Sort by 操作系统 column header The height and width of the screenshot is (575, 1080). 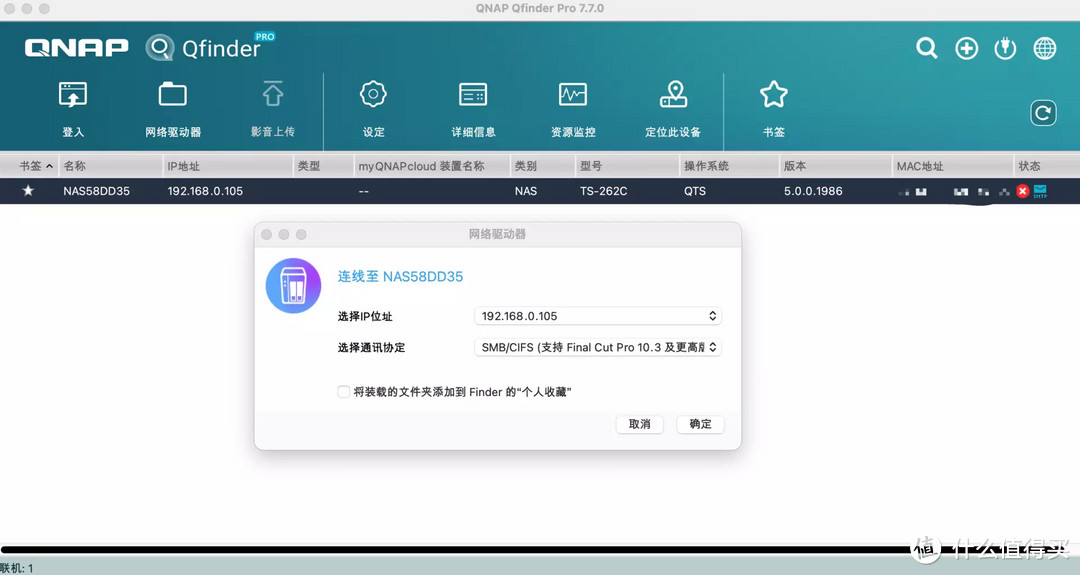pos(729,166)
